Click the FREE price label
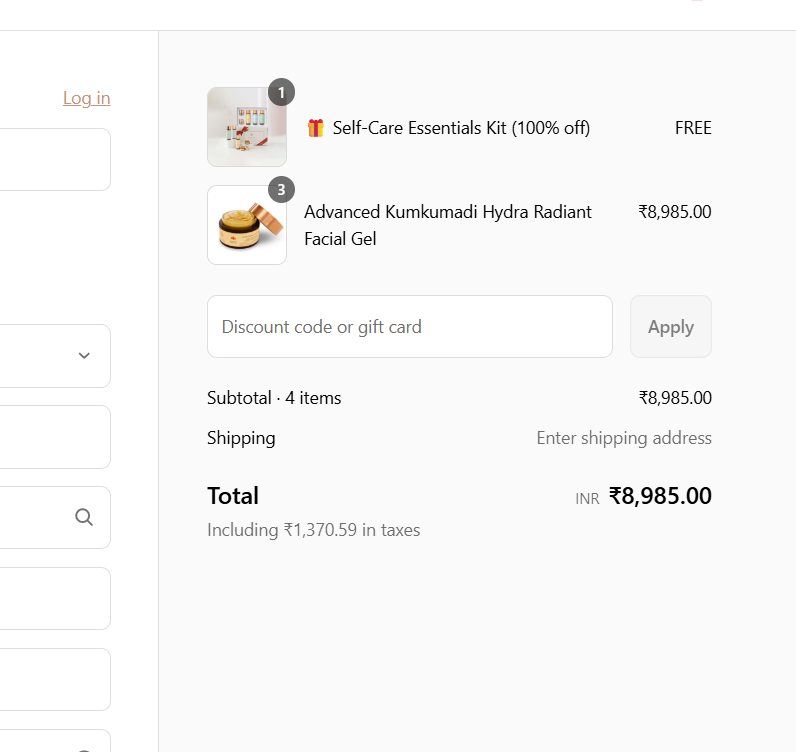The image size is (796, 752). tap(693, 128)
